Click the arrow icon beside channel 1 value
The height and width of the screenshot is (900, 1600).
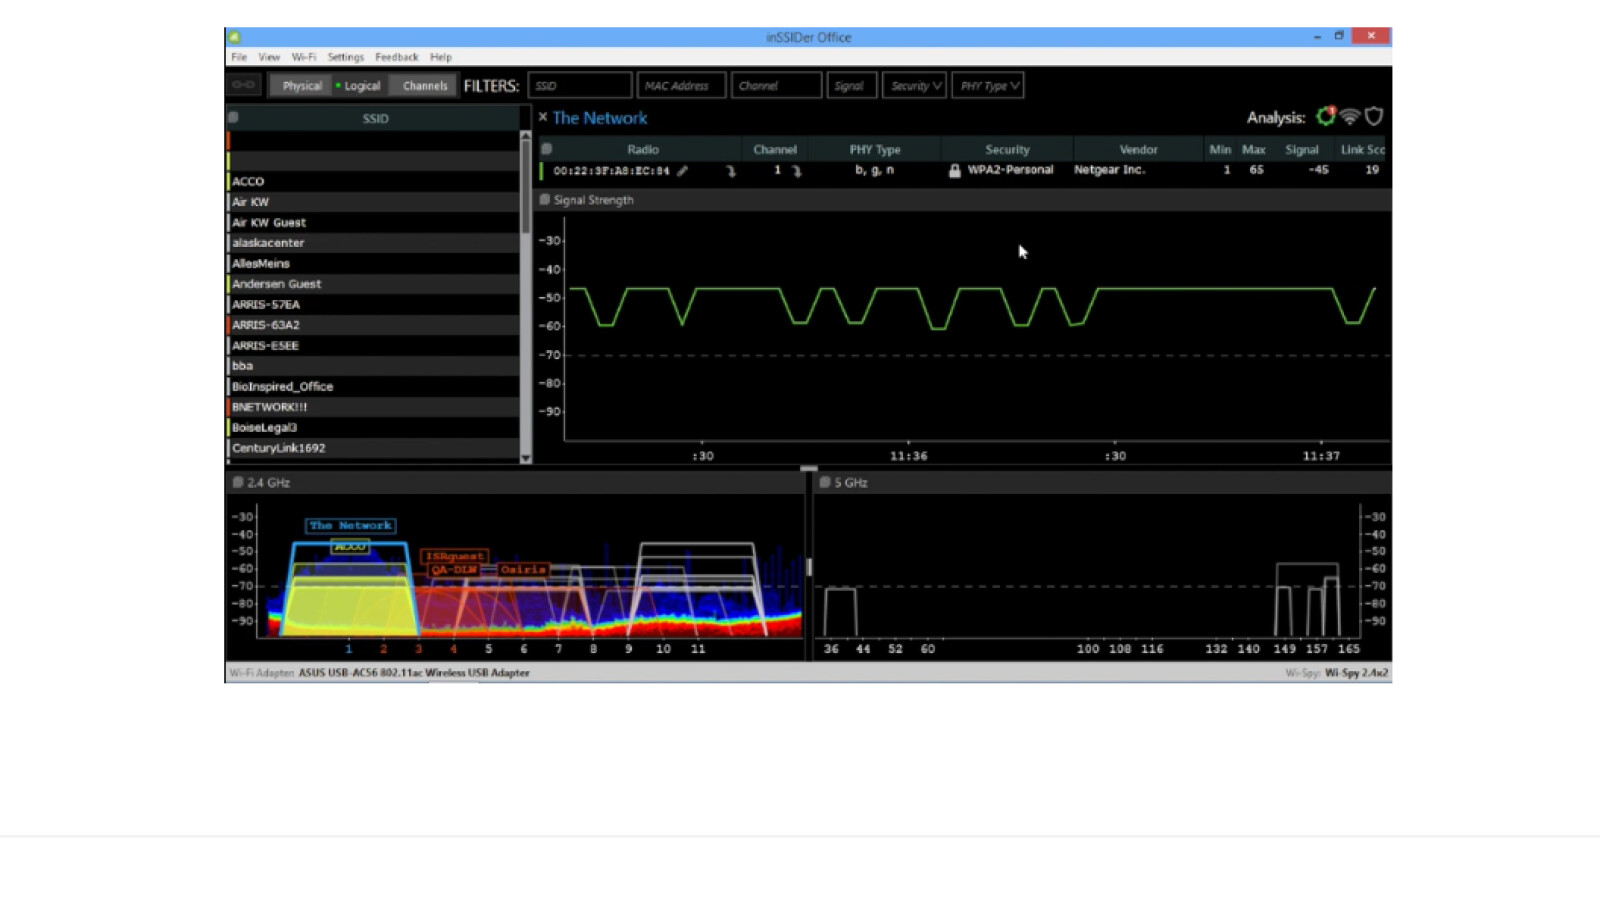coord(797,171)
